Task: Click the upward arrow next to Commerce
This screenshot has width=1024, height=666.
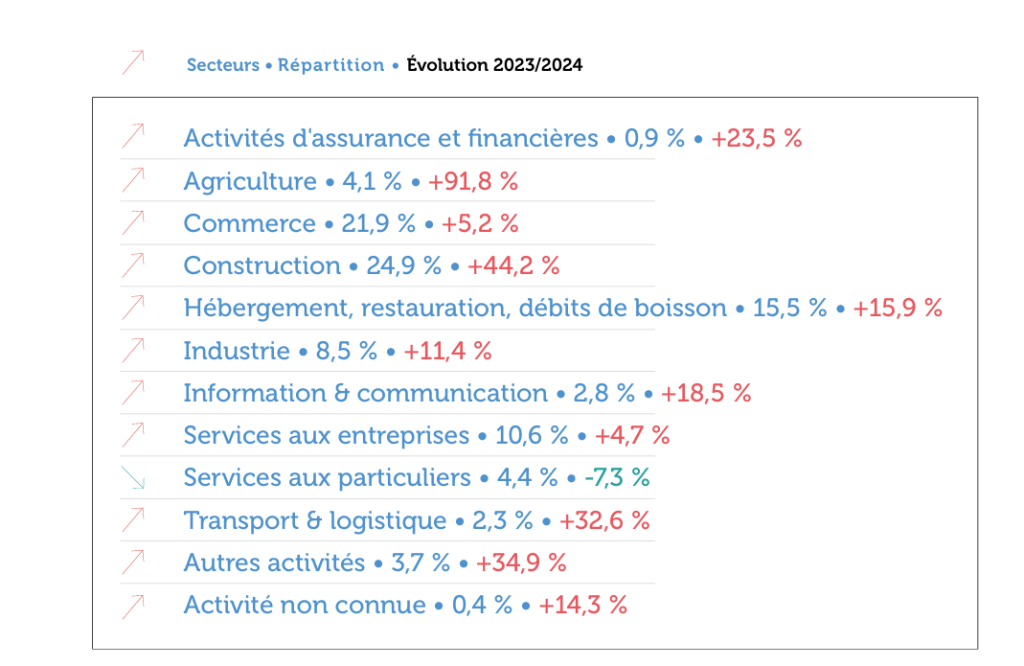Action: pyautogui.click(x=133, y=223)
